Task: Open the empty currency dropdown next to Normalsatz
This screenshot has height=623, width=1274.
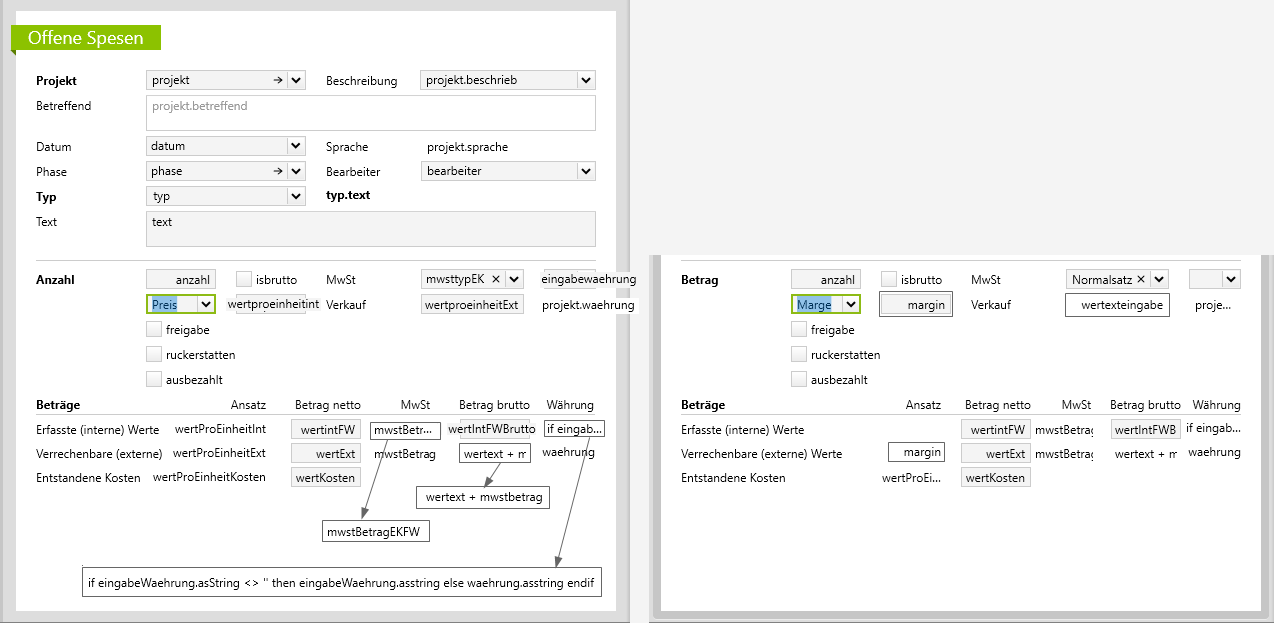Action: [1230, 280]
